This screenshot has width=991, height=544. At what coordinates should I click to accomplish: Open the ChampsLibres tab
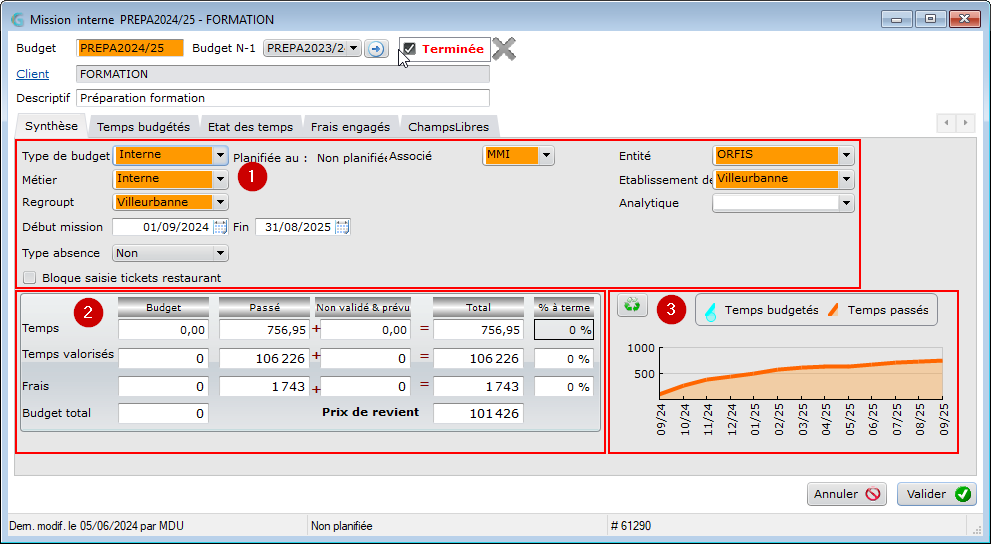(449, 127)
